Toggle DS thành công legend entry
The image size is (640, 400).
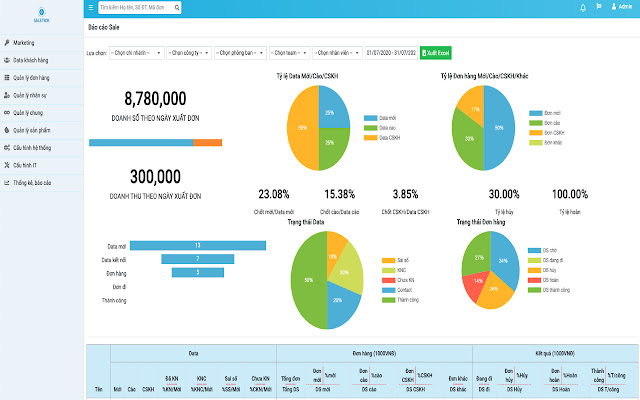point(549,290)
